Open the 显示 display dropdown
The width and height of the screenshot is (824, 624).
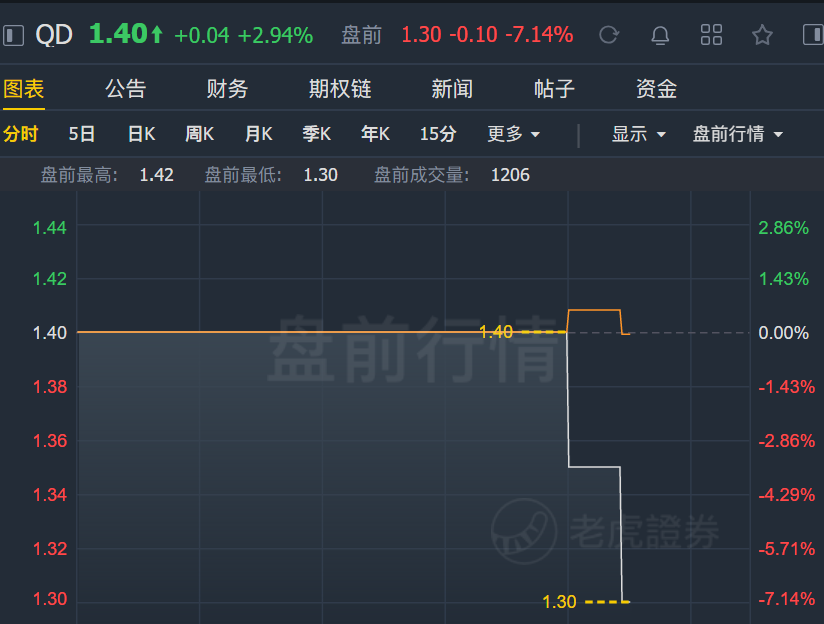638,134
